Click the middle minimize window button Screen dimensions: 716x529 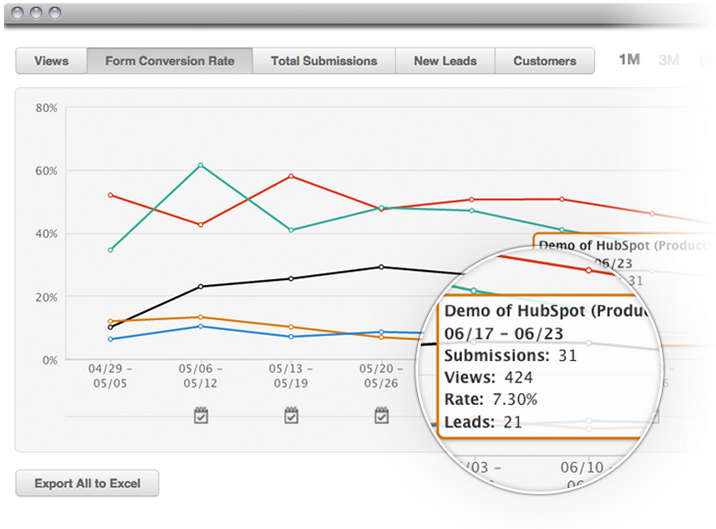click(36, 13)
